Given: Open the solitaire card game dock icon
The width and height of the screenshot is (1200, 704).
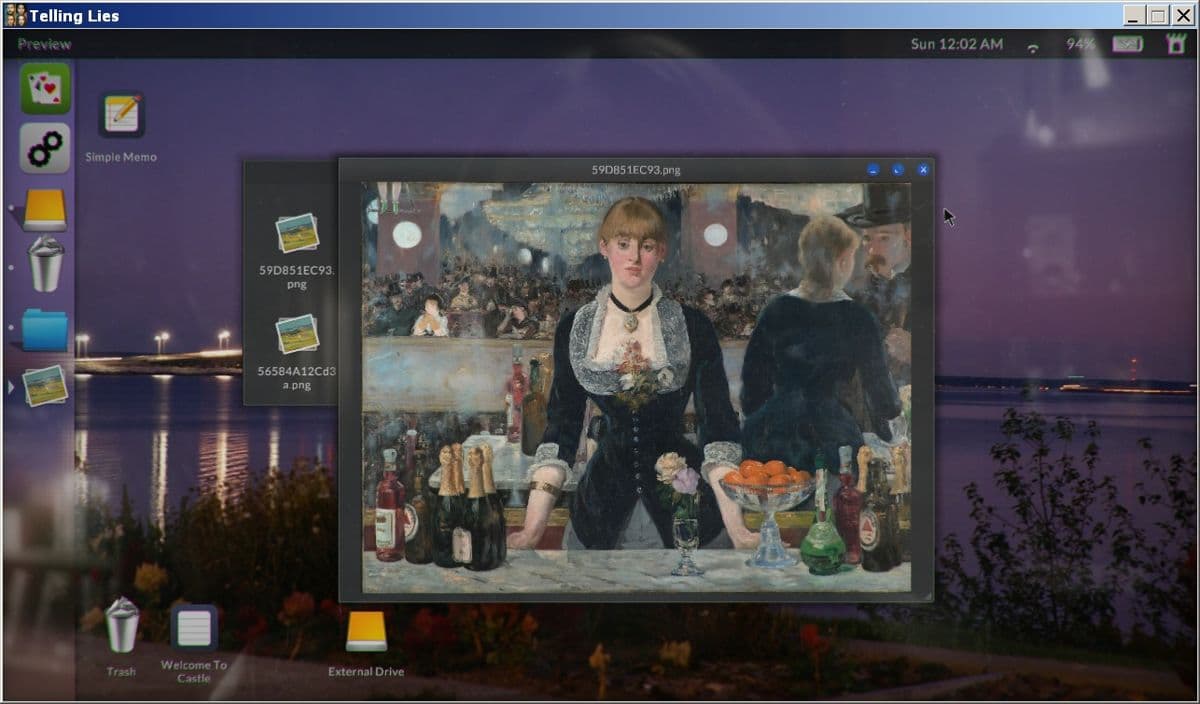Looking at the screenshot, I should [x=45, y=89].
